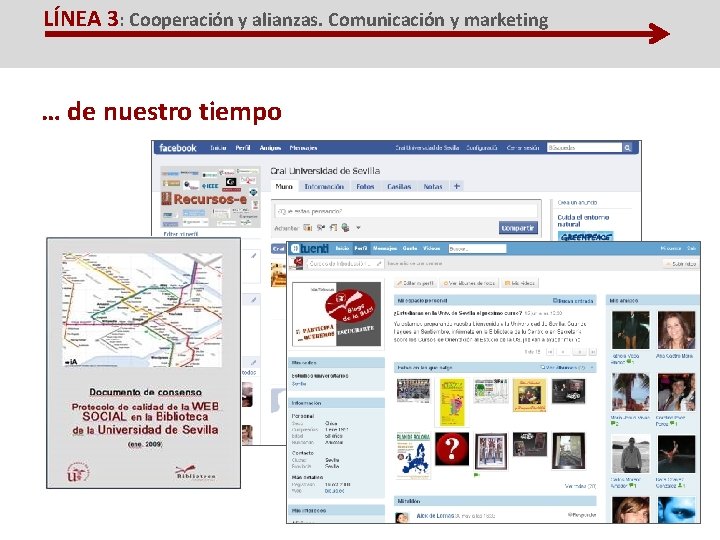The height and width of the screenshot is (540, 720).
Task: Click the Tuenti Buscar search field
Action: 477,248
